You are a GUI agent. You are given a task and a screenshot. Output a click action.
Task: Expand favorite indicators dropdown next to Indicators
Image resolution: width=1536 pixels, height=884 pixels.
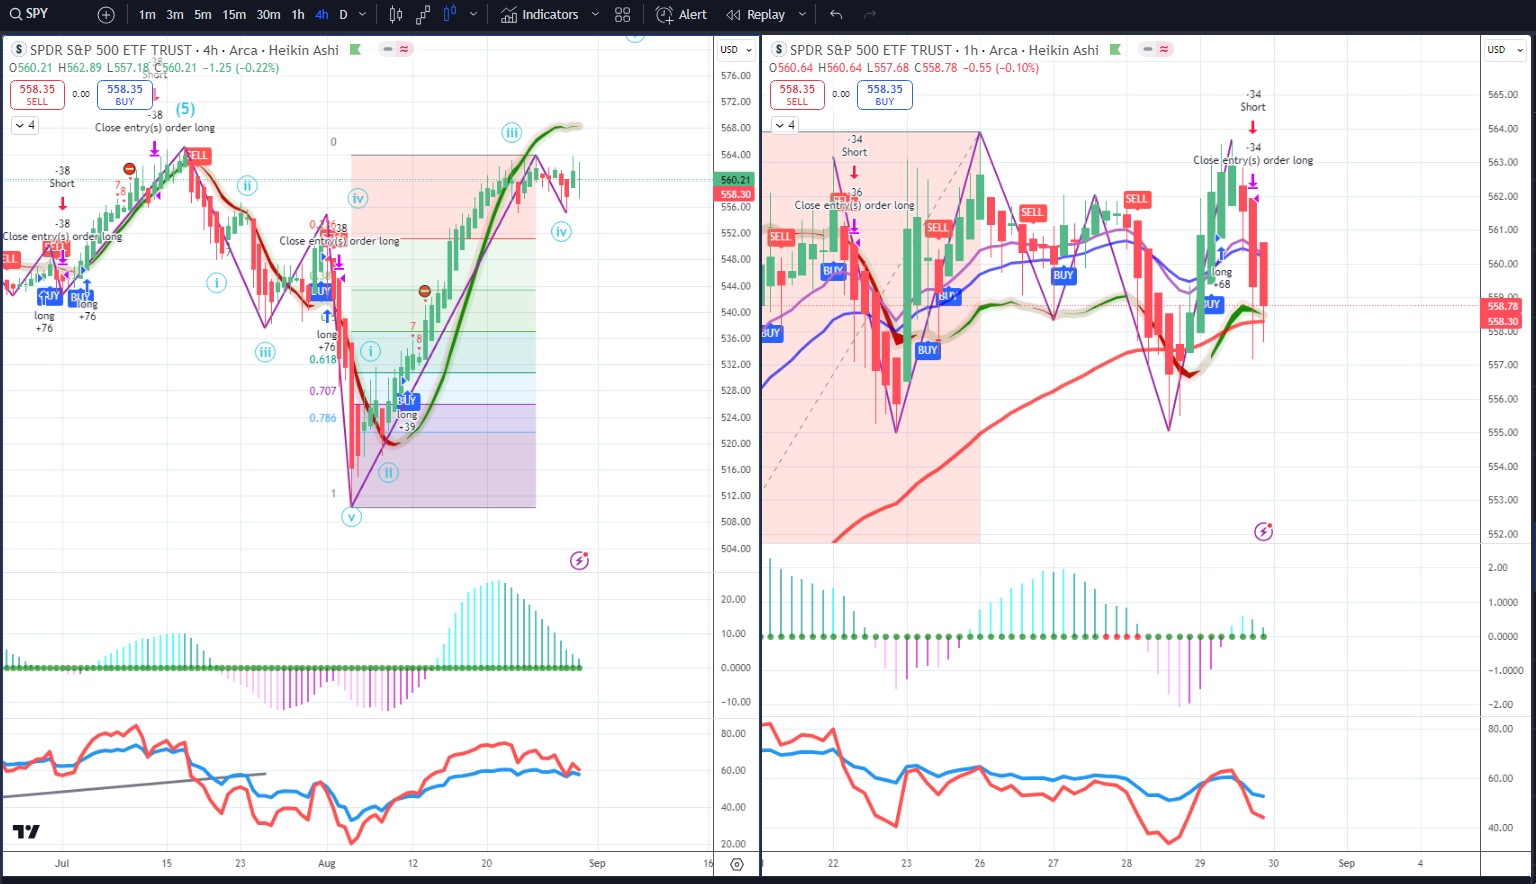pos(595,15)
